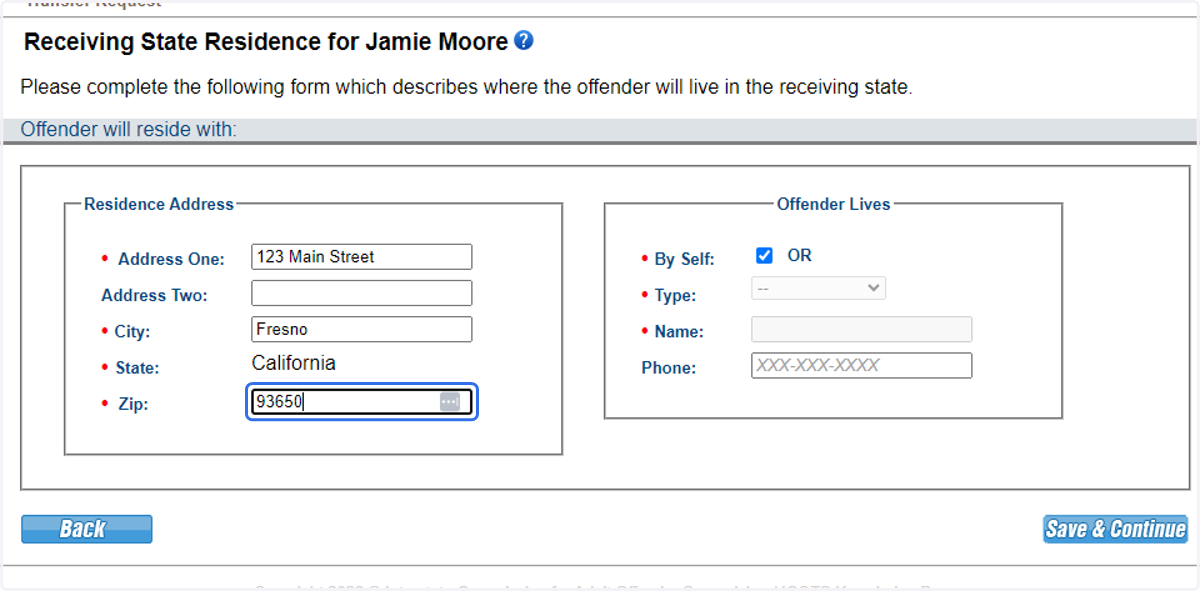The width and height of the screenshot is (1200, 591).
Task: Click the Zip input field
Action: (x=361, y=402)
